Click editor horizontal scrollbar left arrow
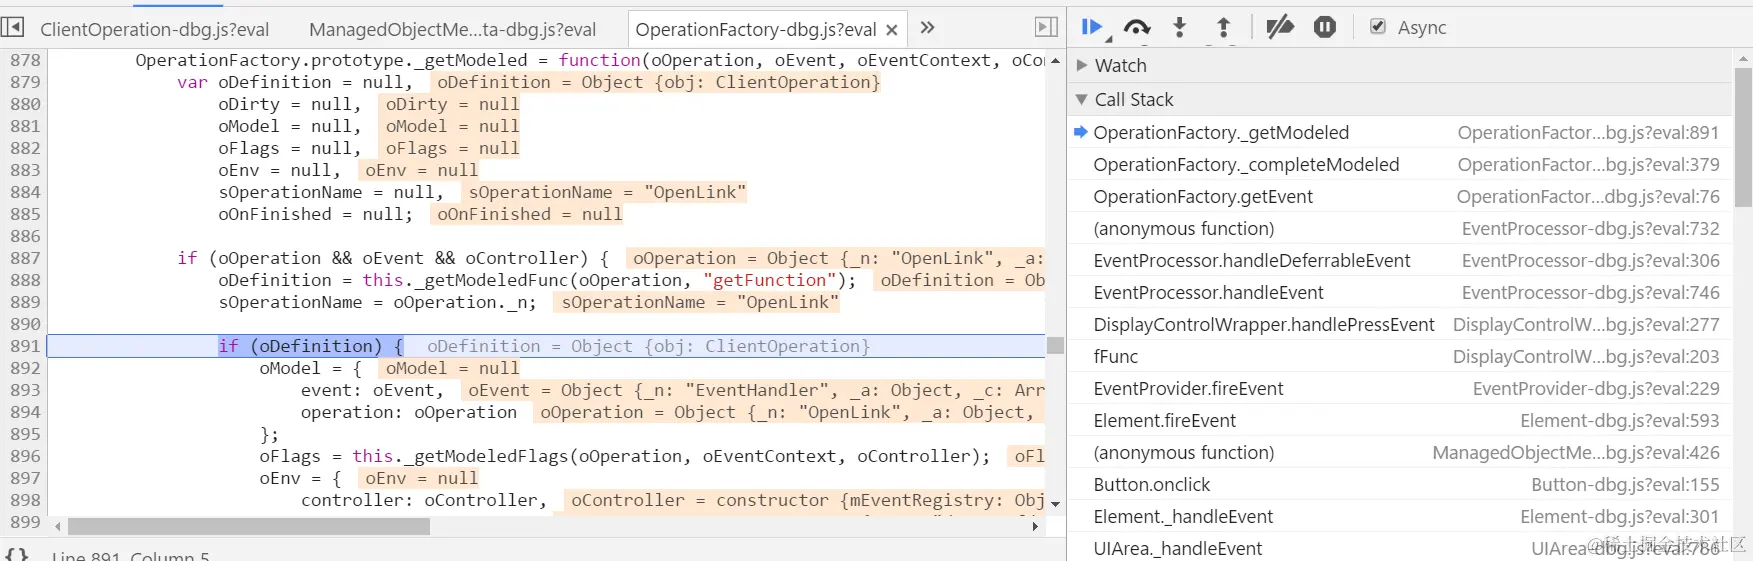Screen dimensions: 1753x561 coord(58,526)
